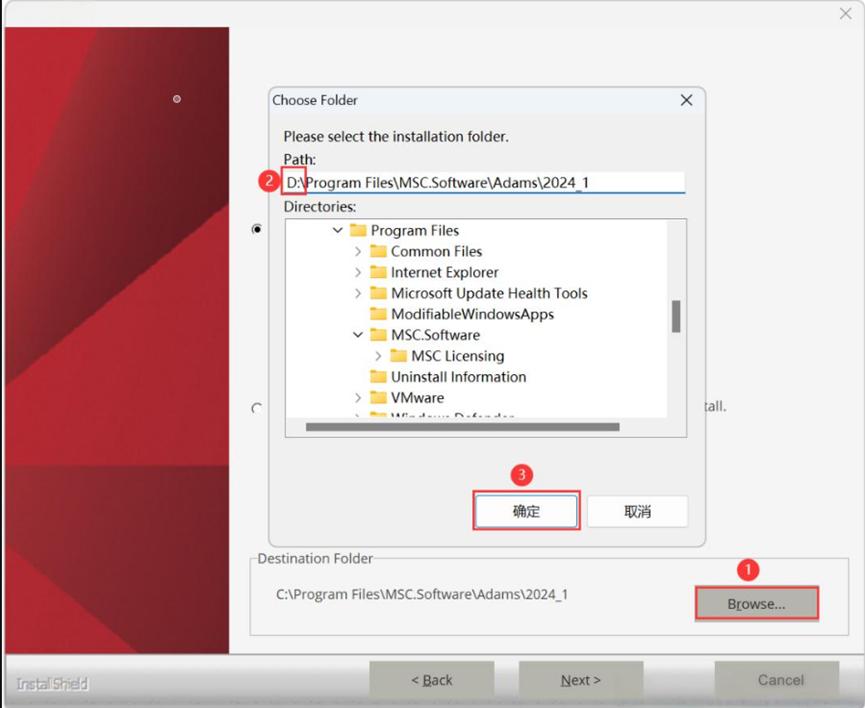
Task: Select the Common Files directory label
Action: click(x=436, y=252)
